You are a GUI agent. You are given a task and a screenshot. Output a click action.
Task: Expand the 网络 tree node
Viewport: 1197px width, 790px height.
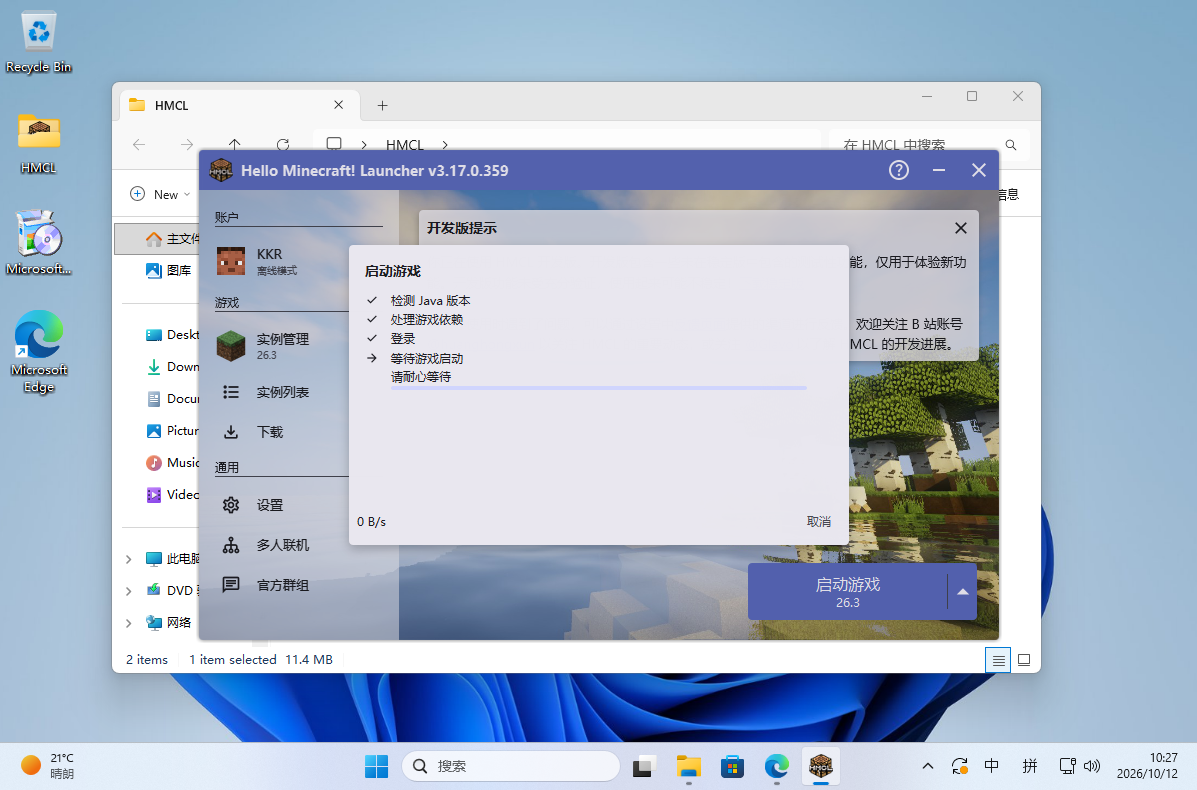128,623
